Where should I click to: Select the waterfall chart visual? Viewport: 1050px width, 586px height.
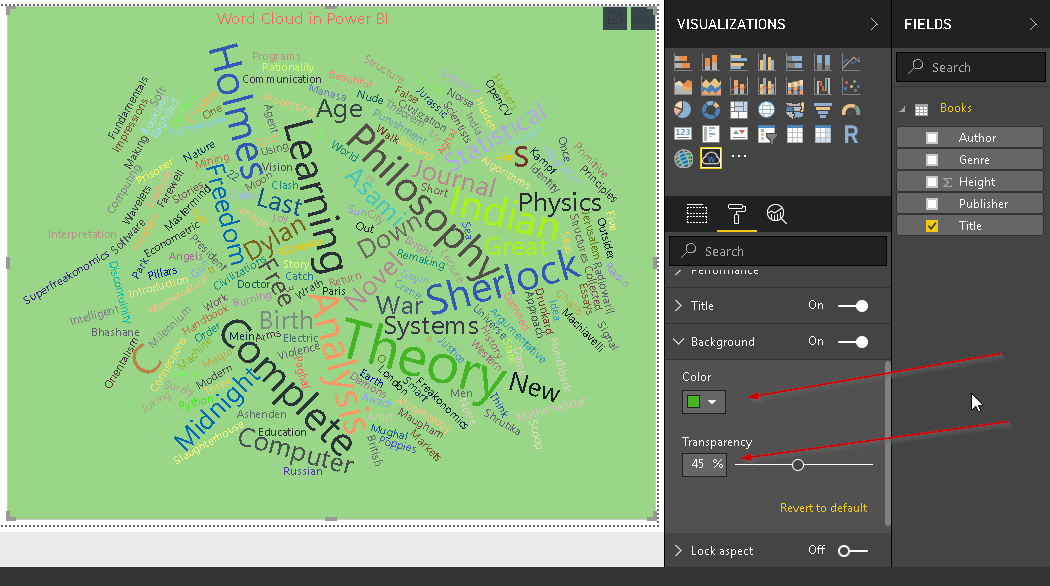(x=823, y=86)
